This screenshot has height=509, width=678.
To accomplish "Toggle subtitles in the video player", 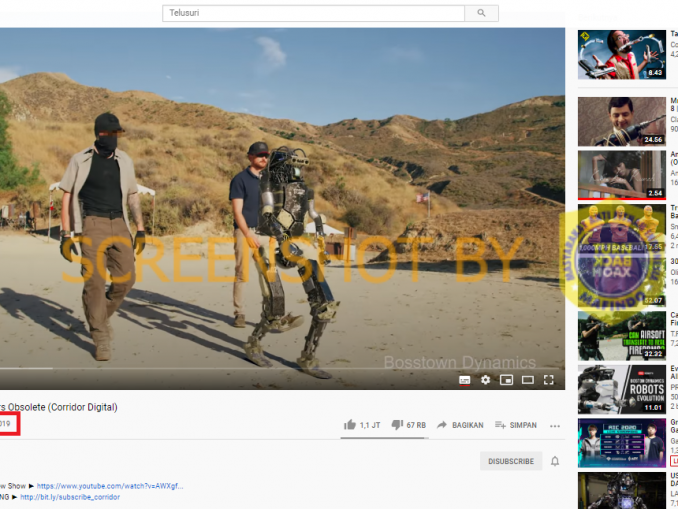I will coord(464,380).
